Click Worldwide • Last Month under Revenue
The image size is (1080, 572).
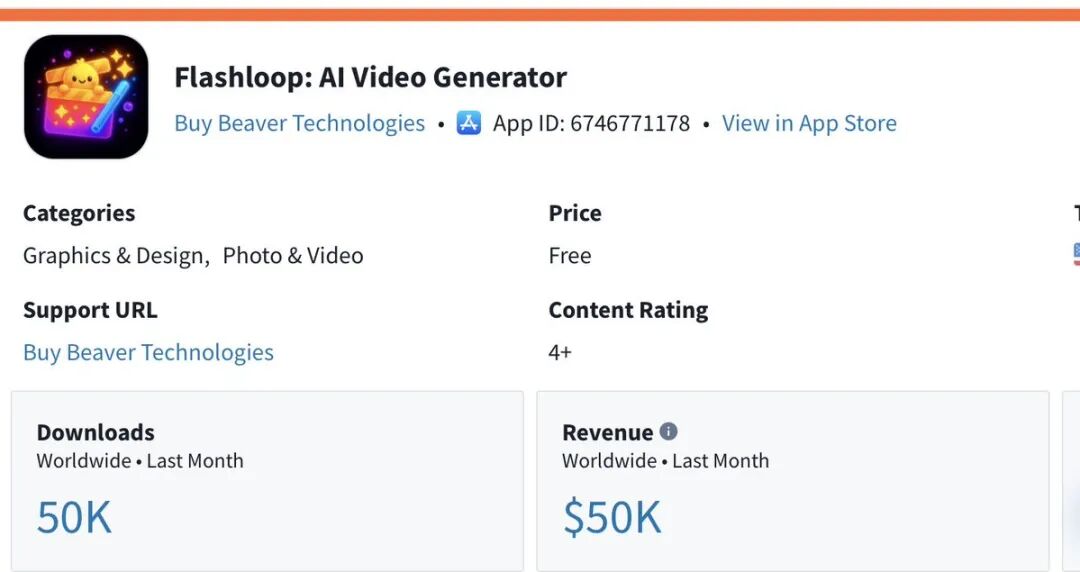pyautogui.click(x=665, y=461)
